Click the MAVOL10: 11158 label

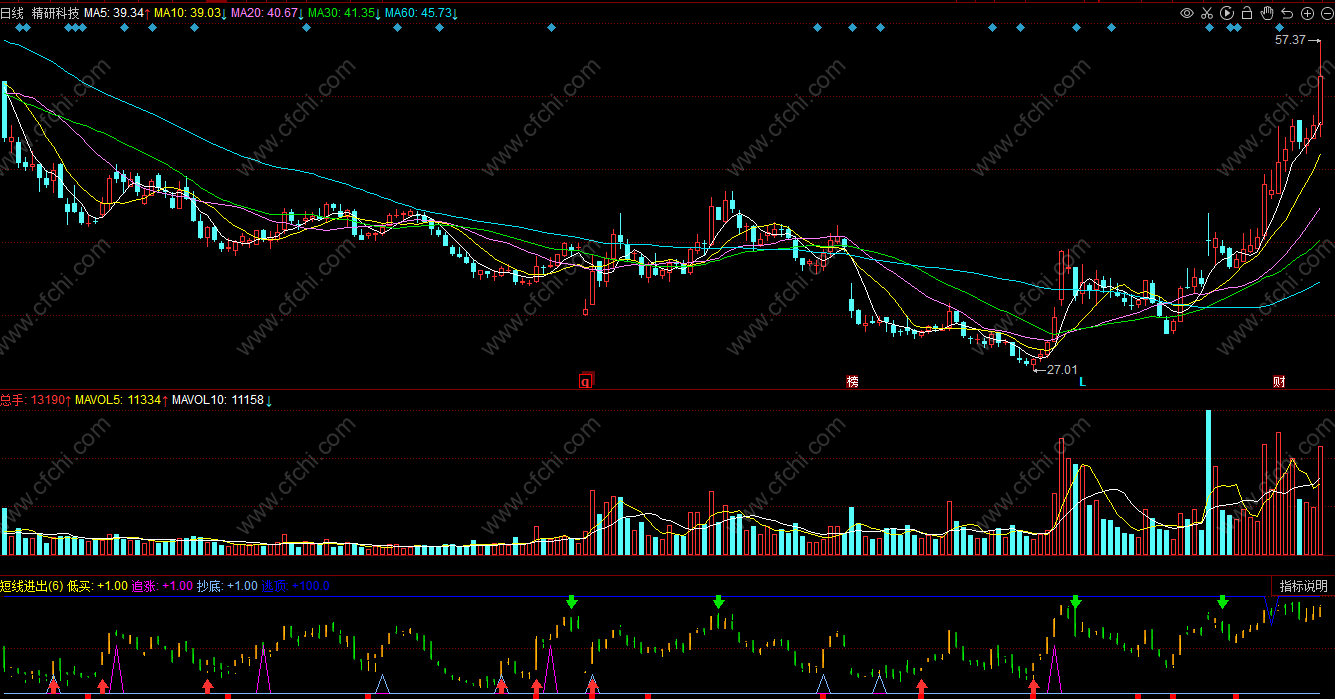coord(218,399)
